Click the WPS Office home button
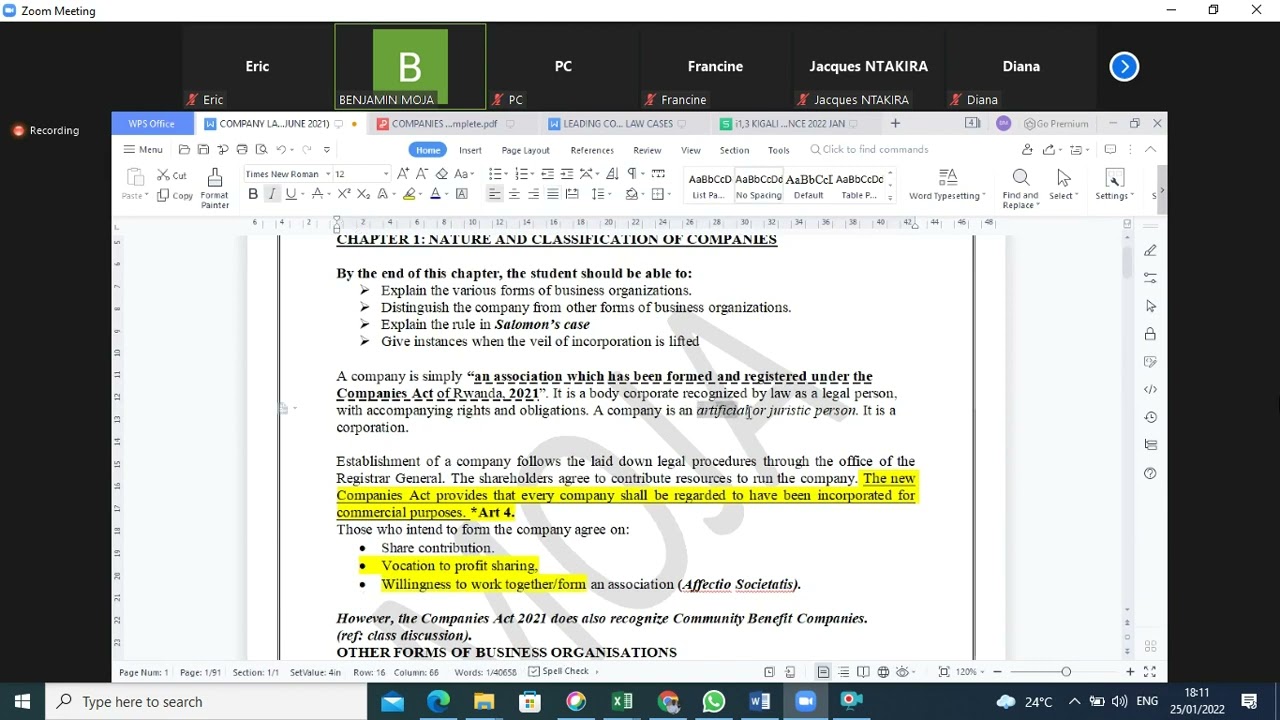 click(x=151, y=124)
